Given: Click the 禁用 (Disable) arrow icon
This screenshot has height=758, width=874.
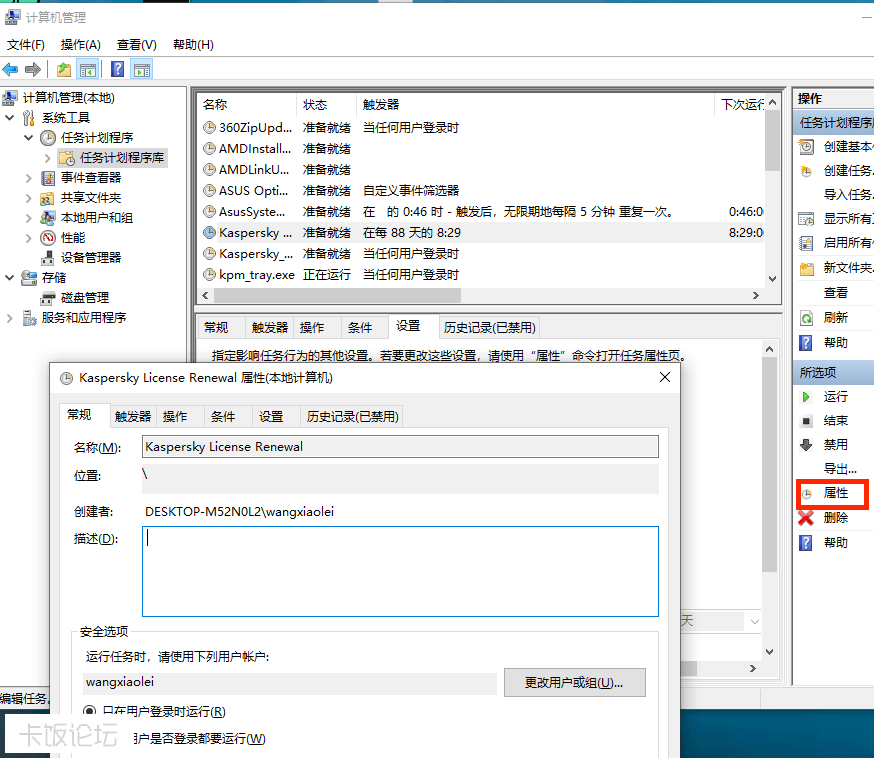Looking at the screenshot, I should point(807,445).
